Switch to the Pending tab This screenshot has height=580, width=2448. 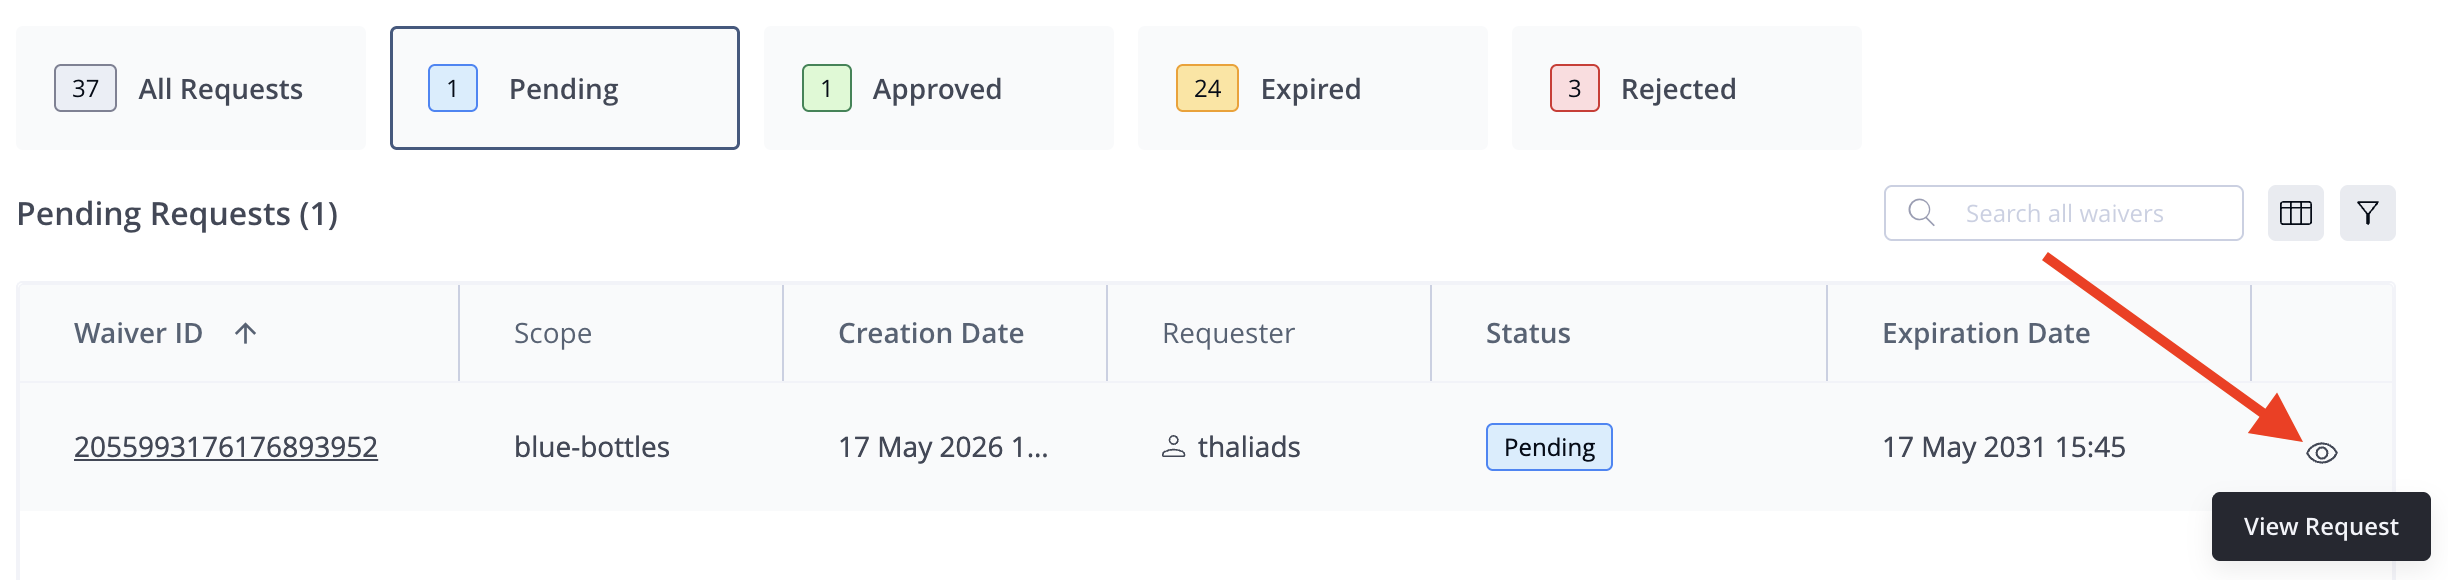[x=565, y=88]
